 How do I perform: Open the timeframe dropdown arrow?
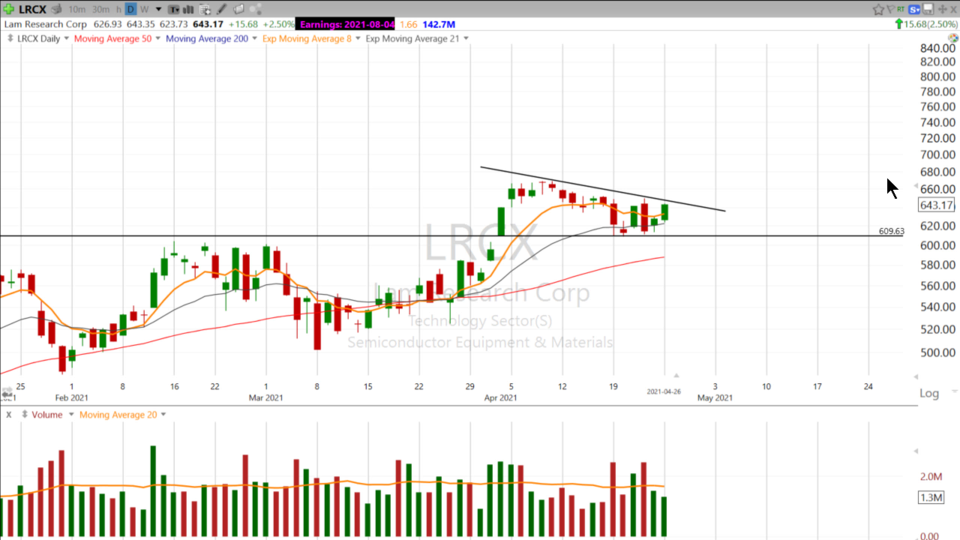click(x=159, y=9)
